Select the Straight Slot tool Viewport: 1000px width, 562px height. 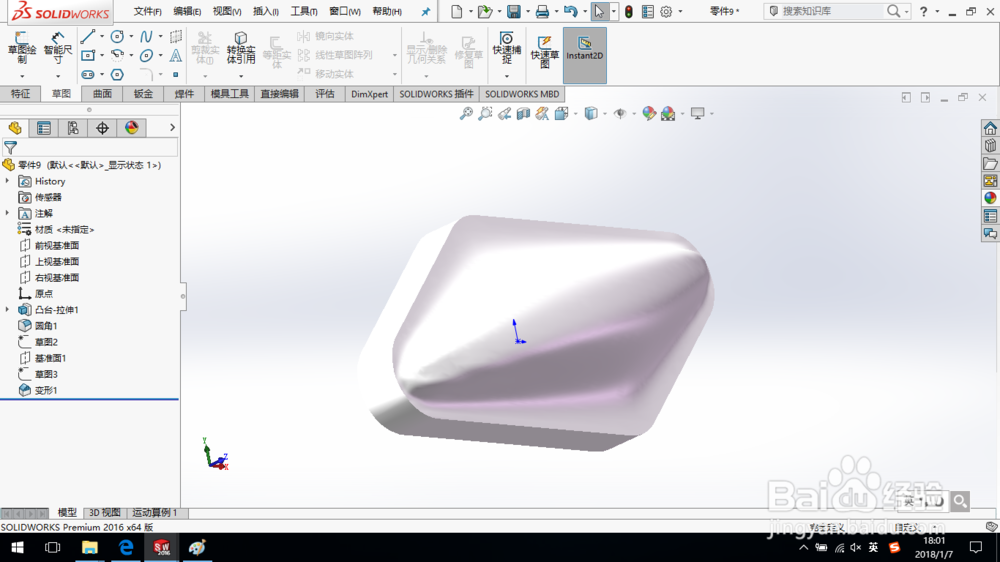(88, 75)
